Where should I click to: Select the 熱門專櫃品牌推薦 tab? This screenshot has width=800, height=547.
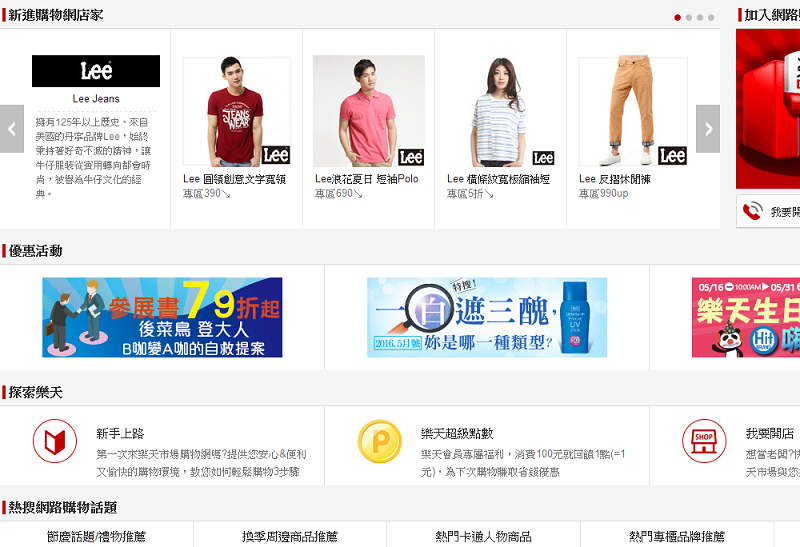coord(677,536)
